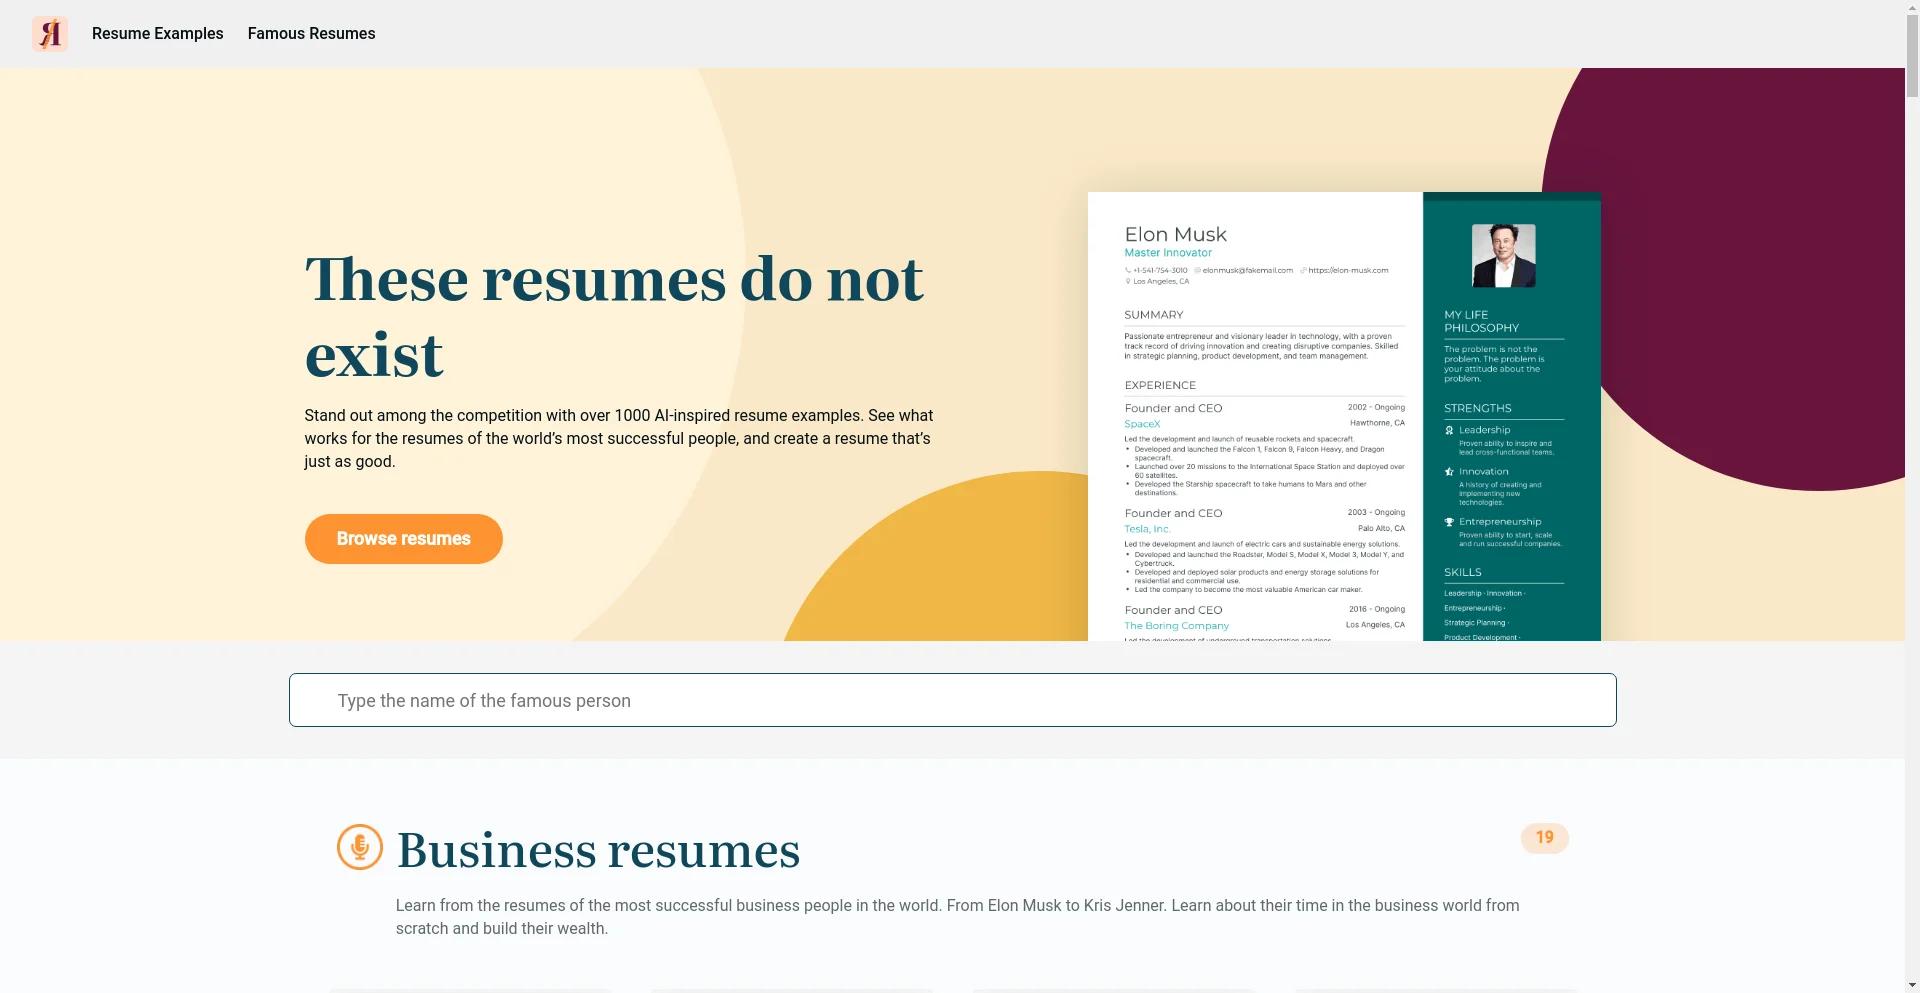Click the 19 count badge
The height and width of the screenshot is (993, 1920).
pos(1545,838)
